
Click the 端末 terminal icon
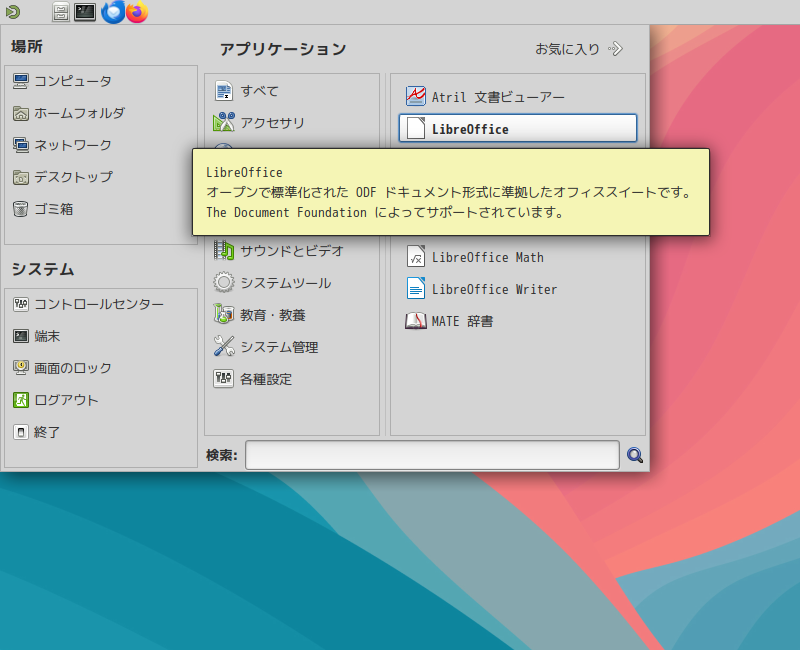[20, 337]
